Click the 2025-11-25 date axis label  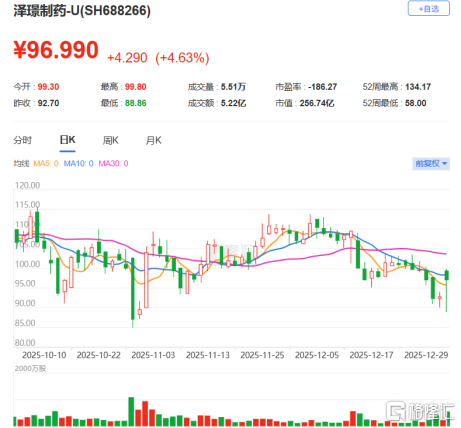pos(262,355)
